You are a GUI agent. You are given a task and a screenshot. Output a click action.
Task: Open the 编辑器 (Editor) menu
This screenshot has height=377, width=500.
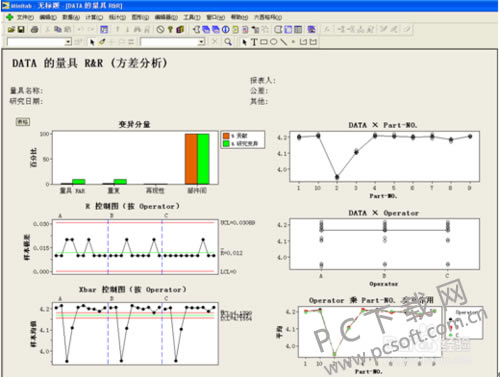click(166, 17)
